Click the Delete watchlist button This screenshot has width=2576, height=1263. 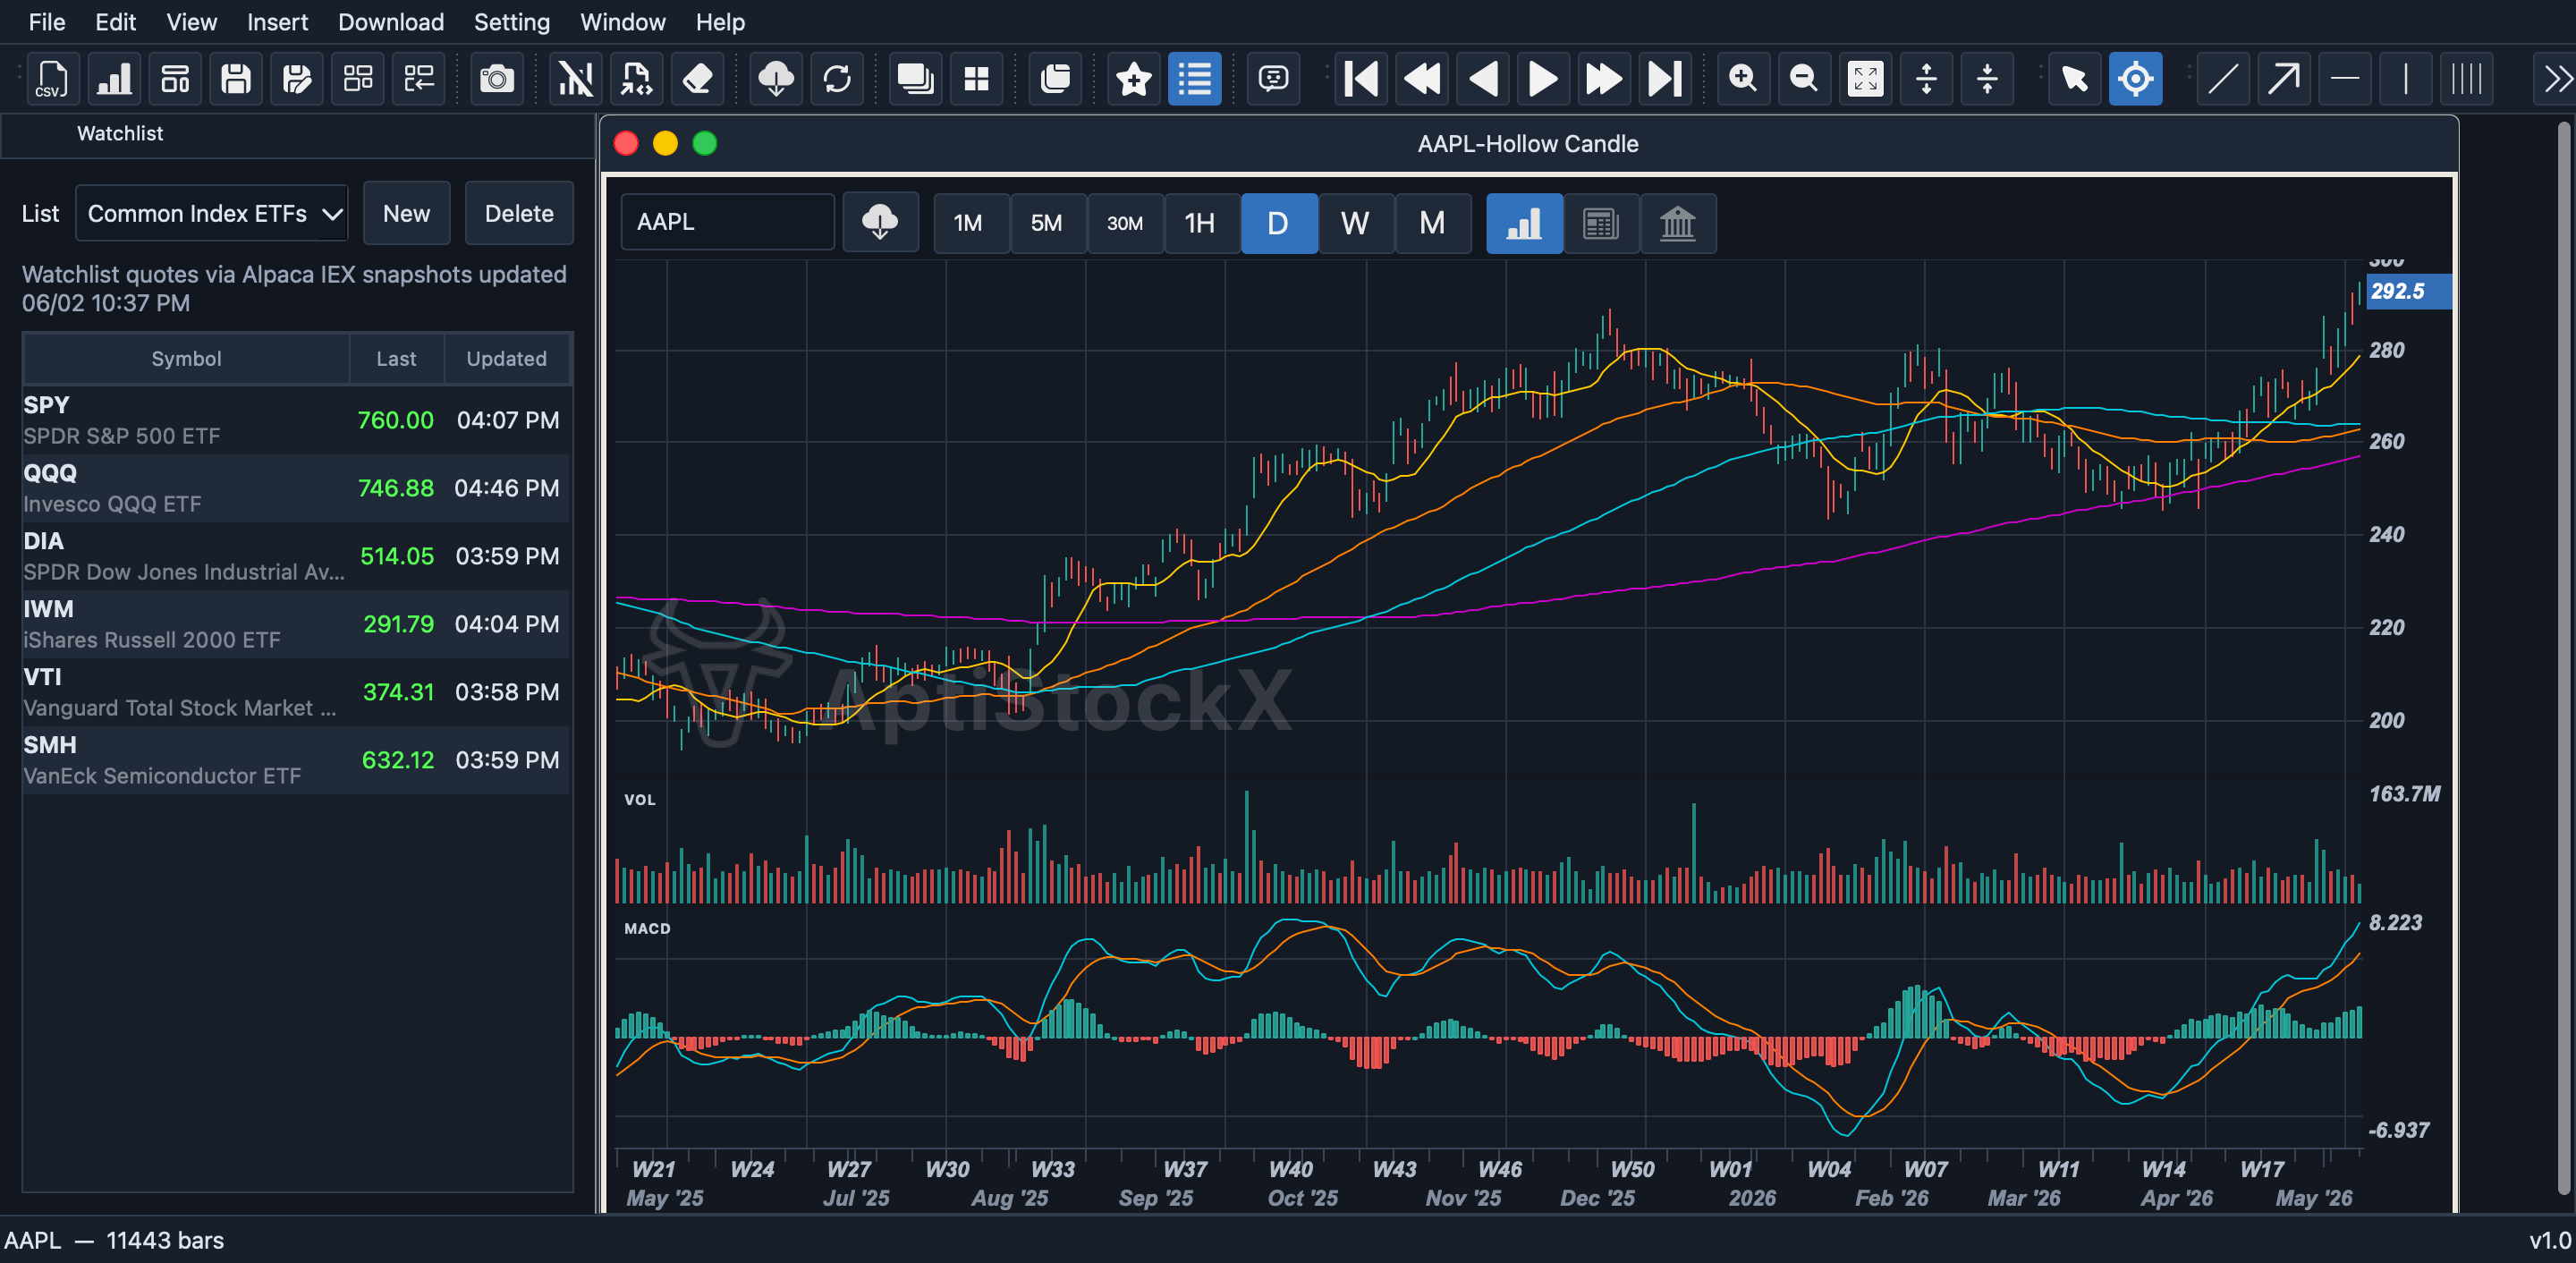(519, 213)
